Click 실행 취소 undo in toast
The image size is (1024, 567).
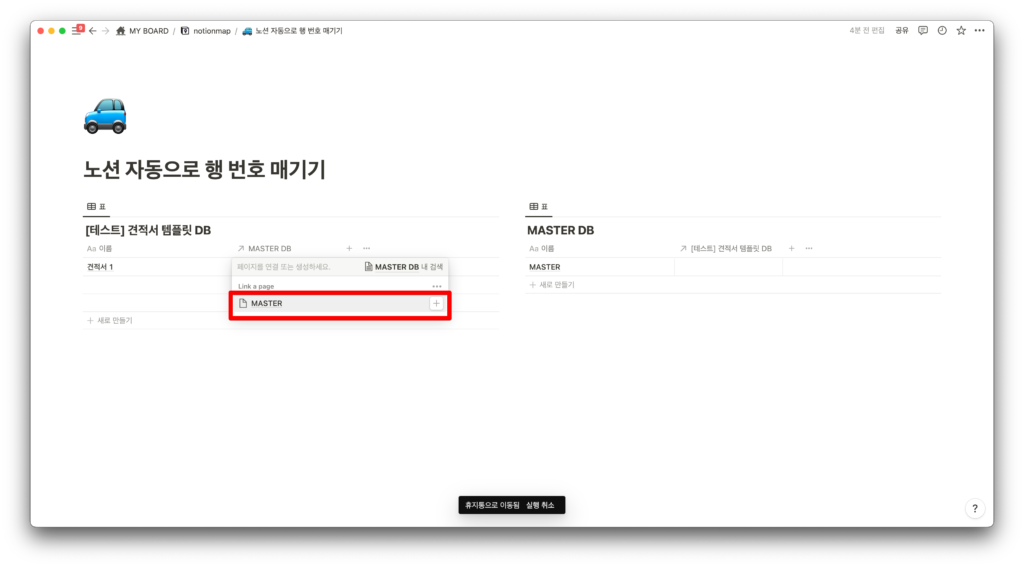point(540,506)
